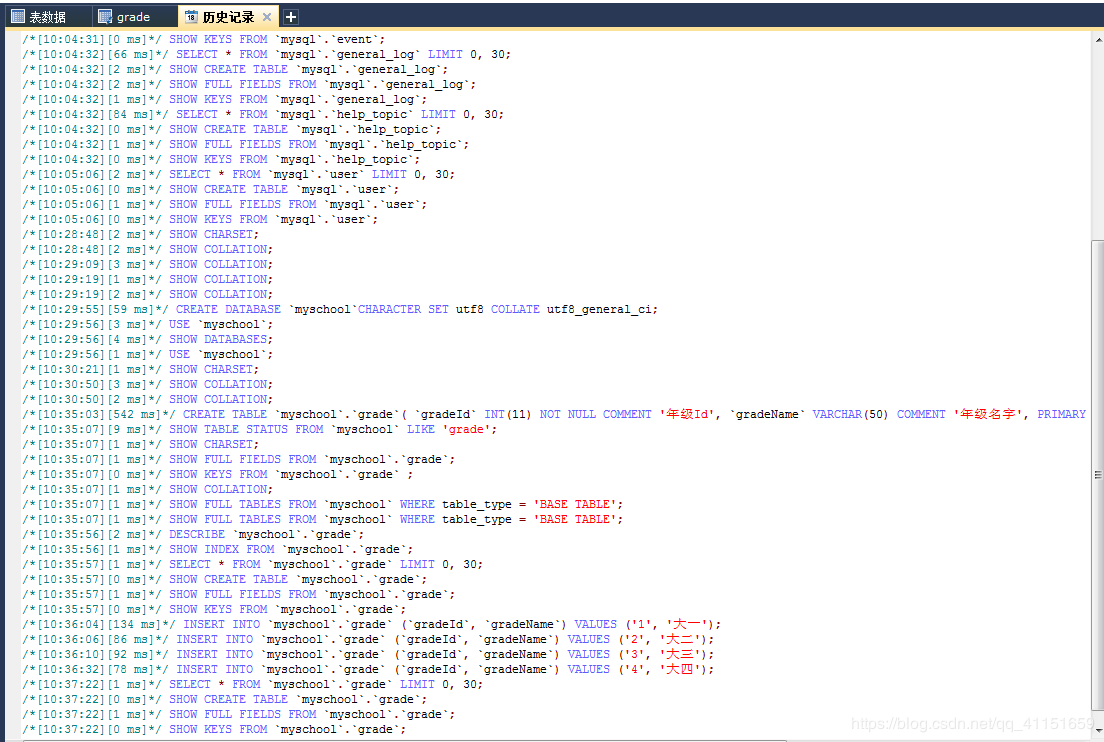The height and width of the screenshot is (742, 1104).
Task: Close the 历史记录 tab
Action: [267, 17]
